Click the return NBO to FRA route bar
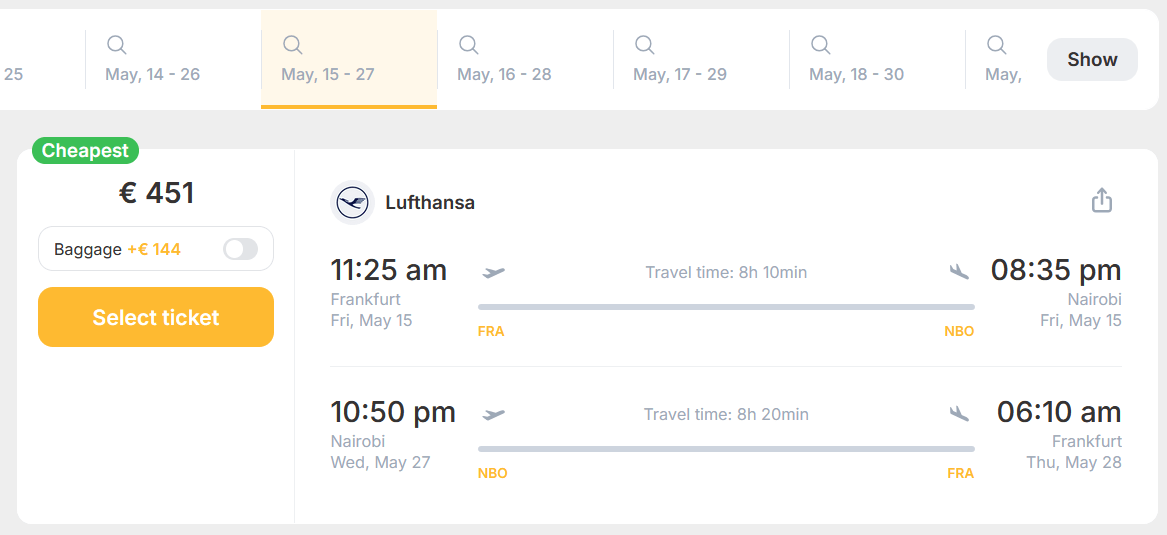Screen dimensions: 1167x535 pos(726,449)
